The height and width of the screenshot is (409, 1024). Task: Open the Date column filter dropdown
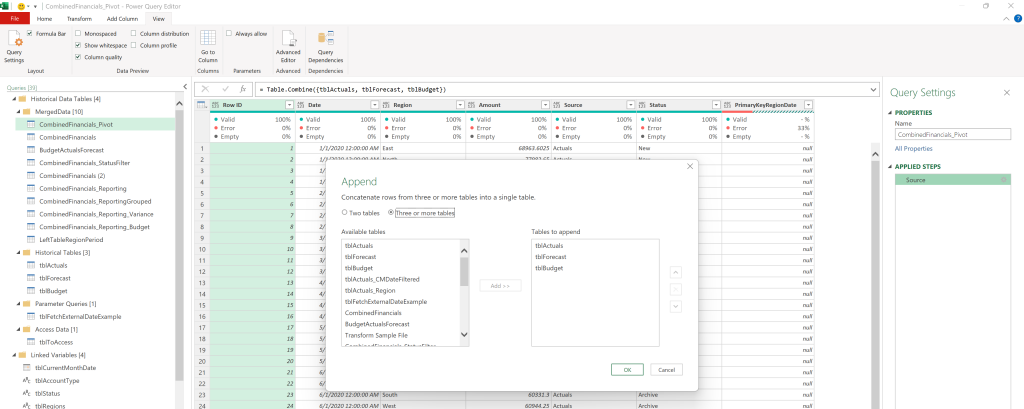point(375,105)
